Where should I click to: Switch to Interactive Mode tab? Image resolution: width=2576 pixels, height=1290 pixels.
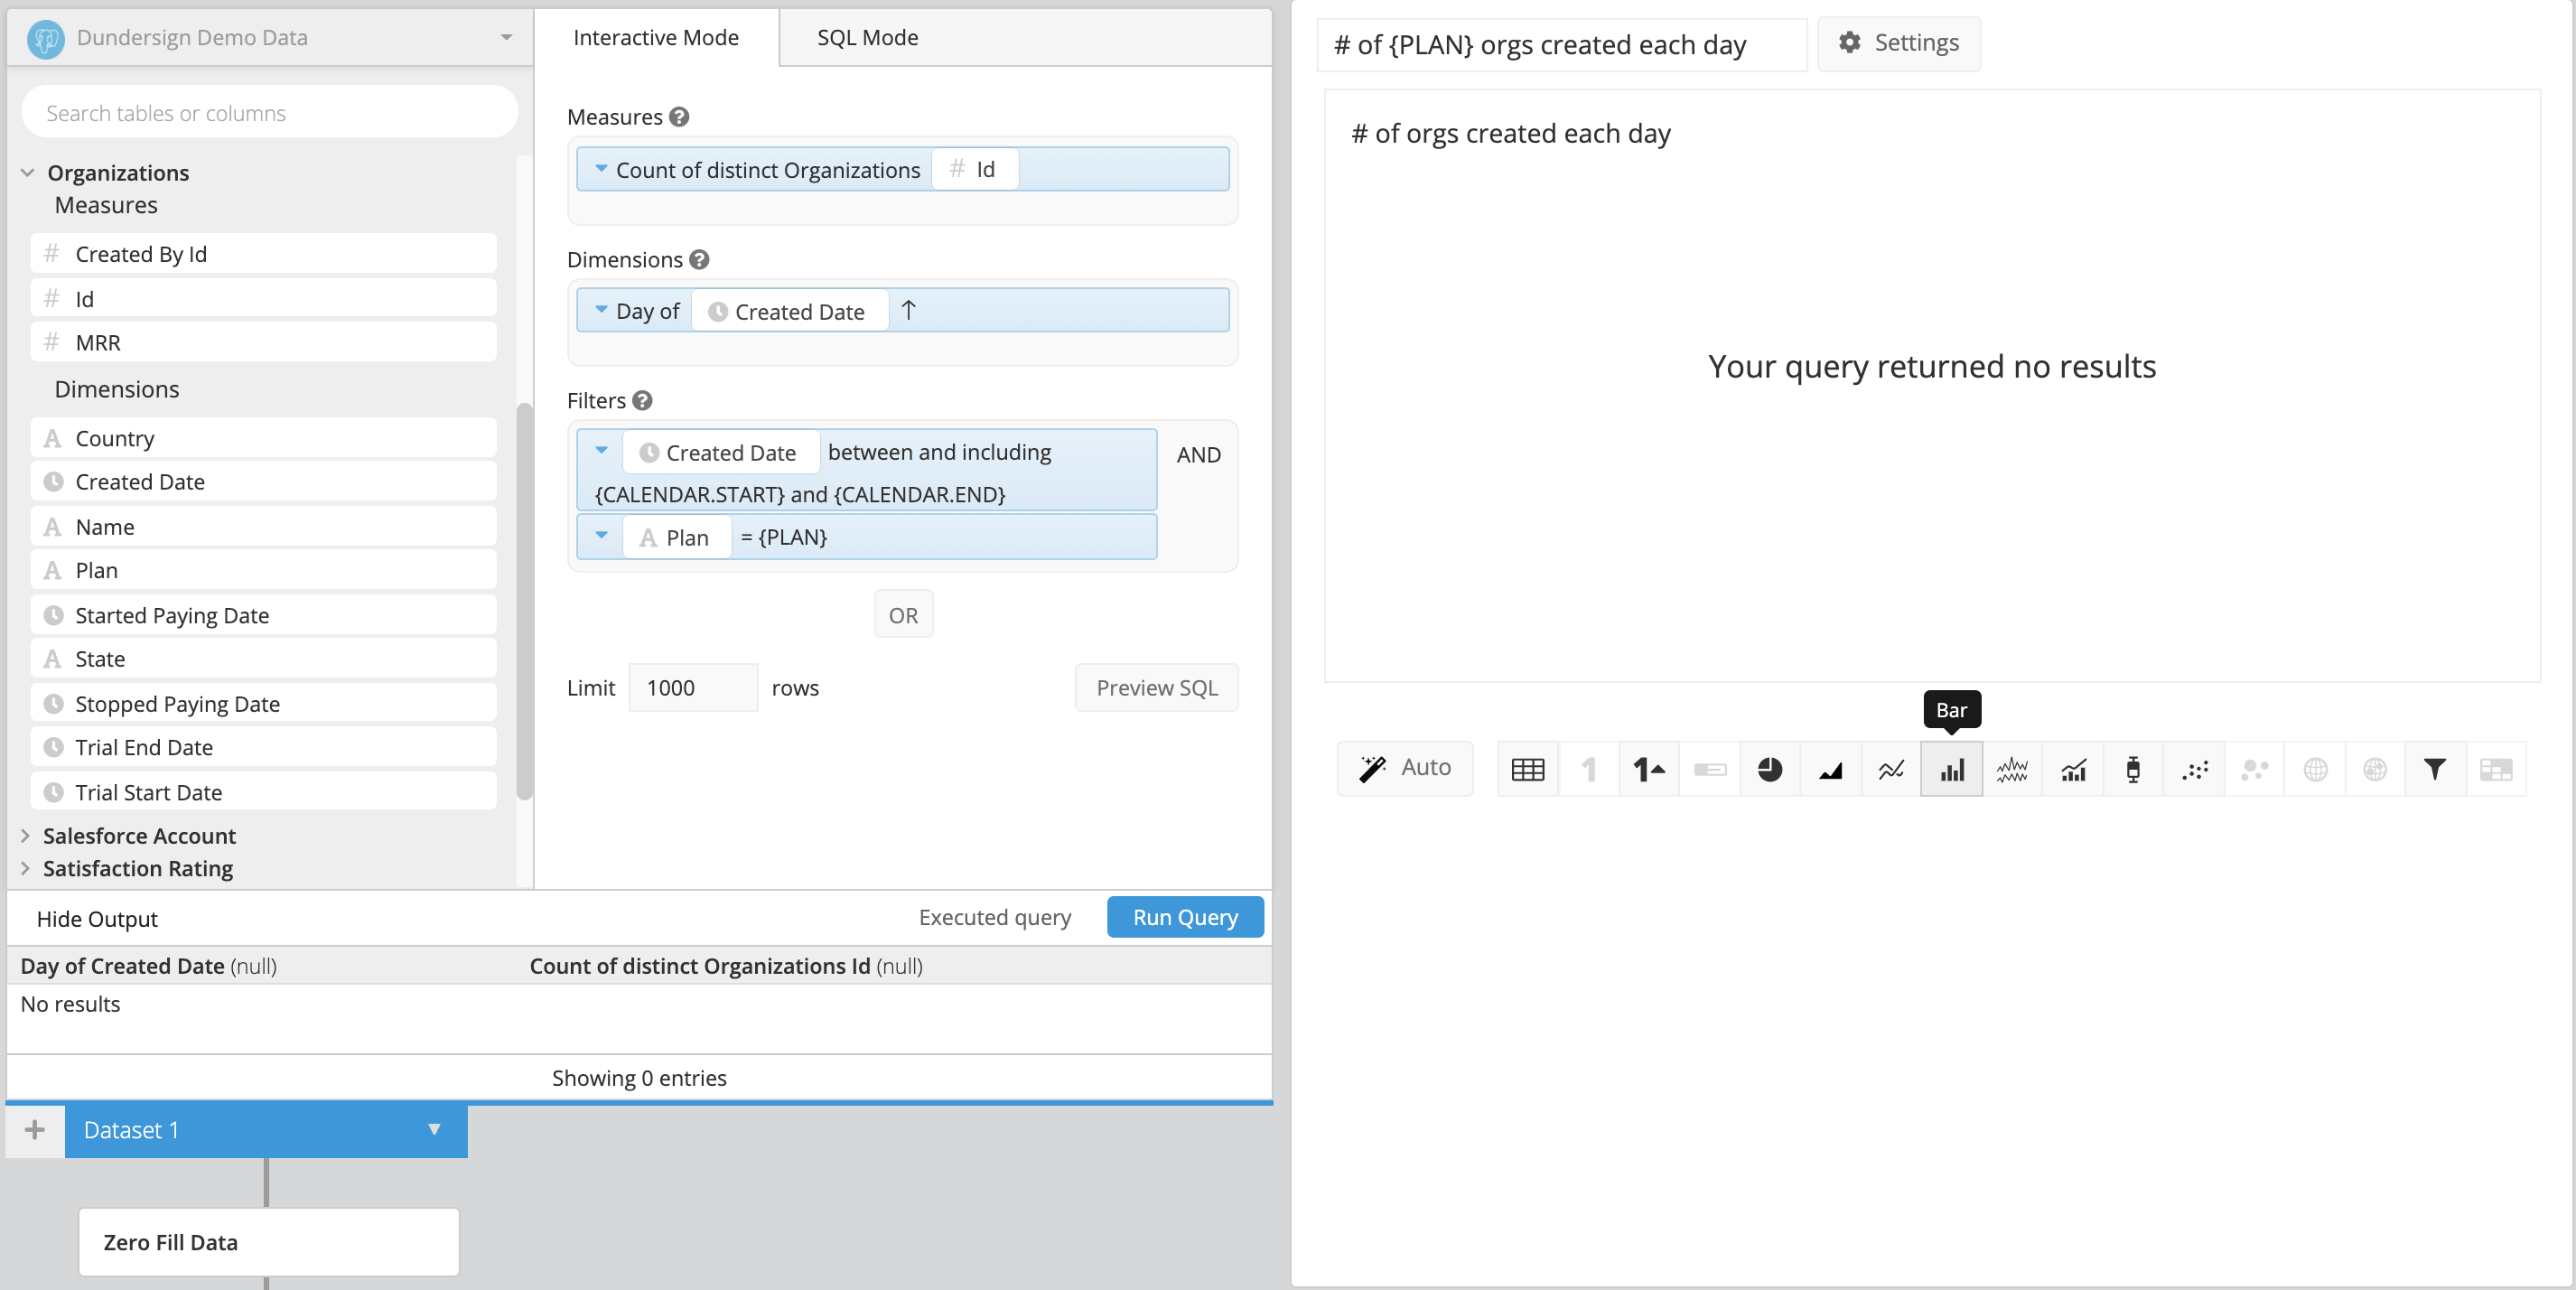(x=656, y=38)
